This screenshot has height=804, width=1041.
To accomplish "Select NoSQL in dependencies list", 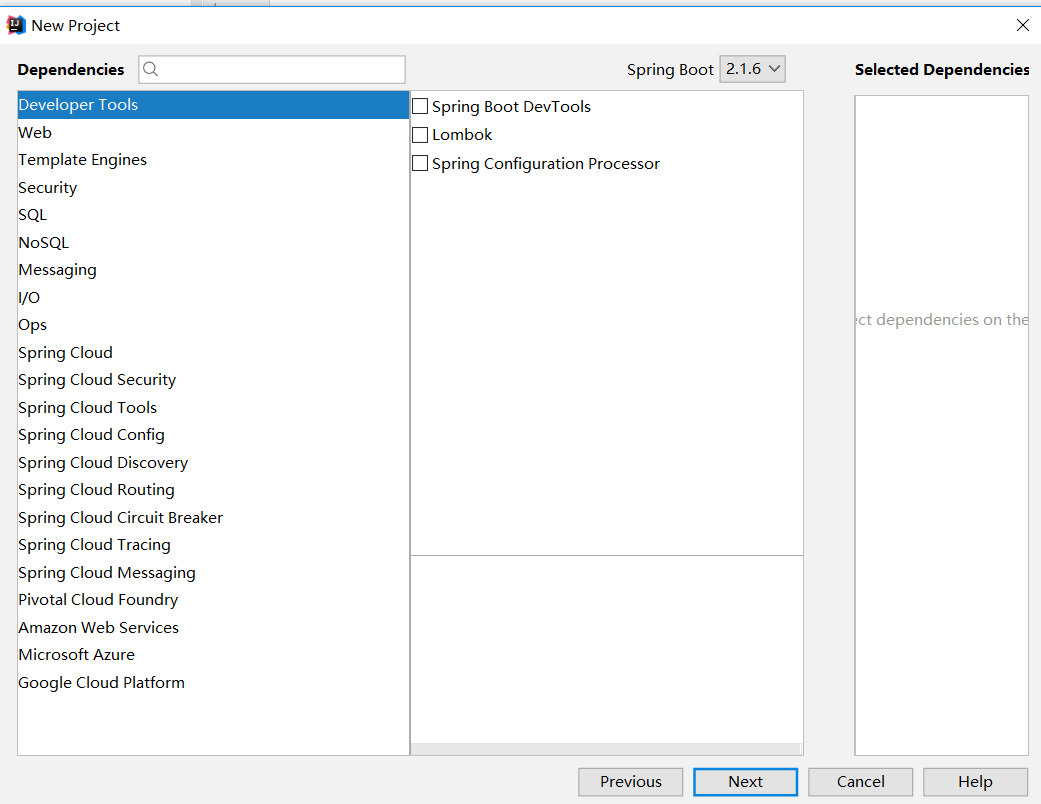I will [x=43, y=243].
